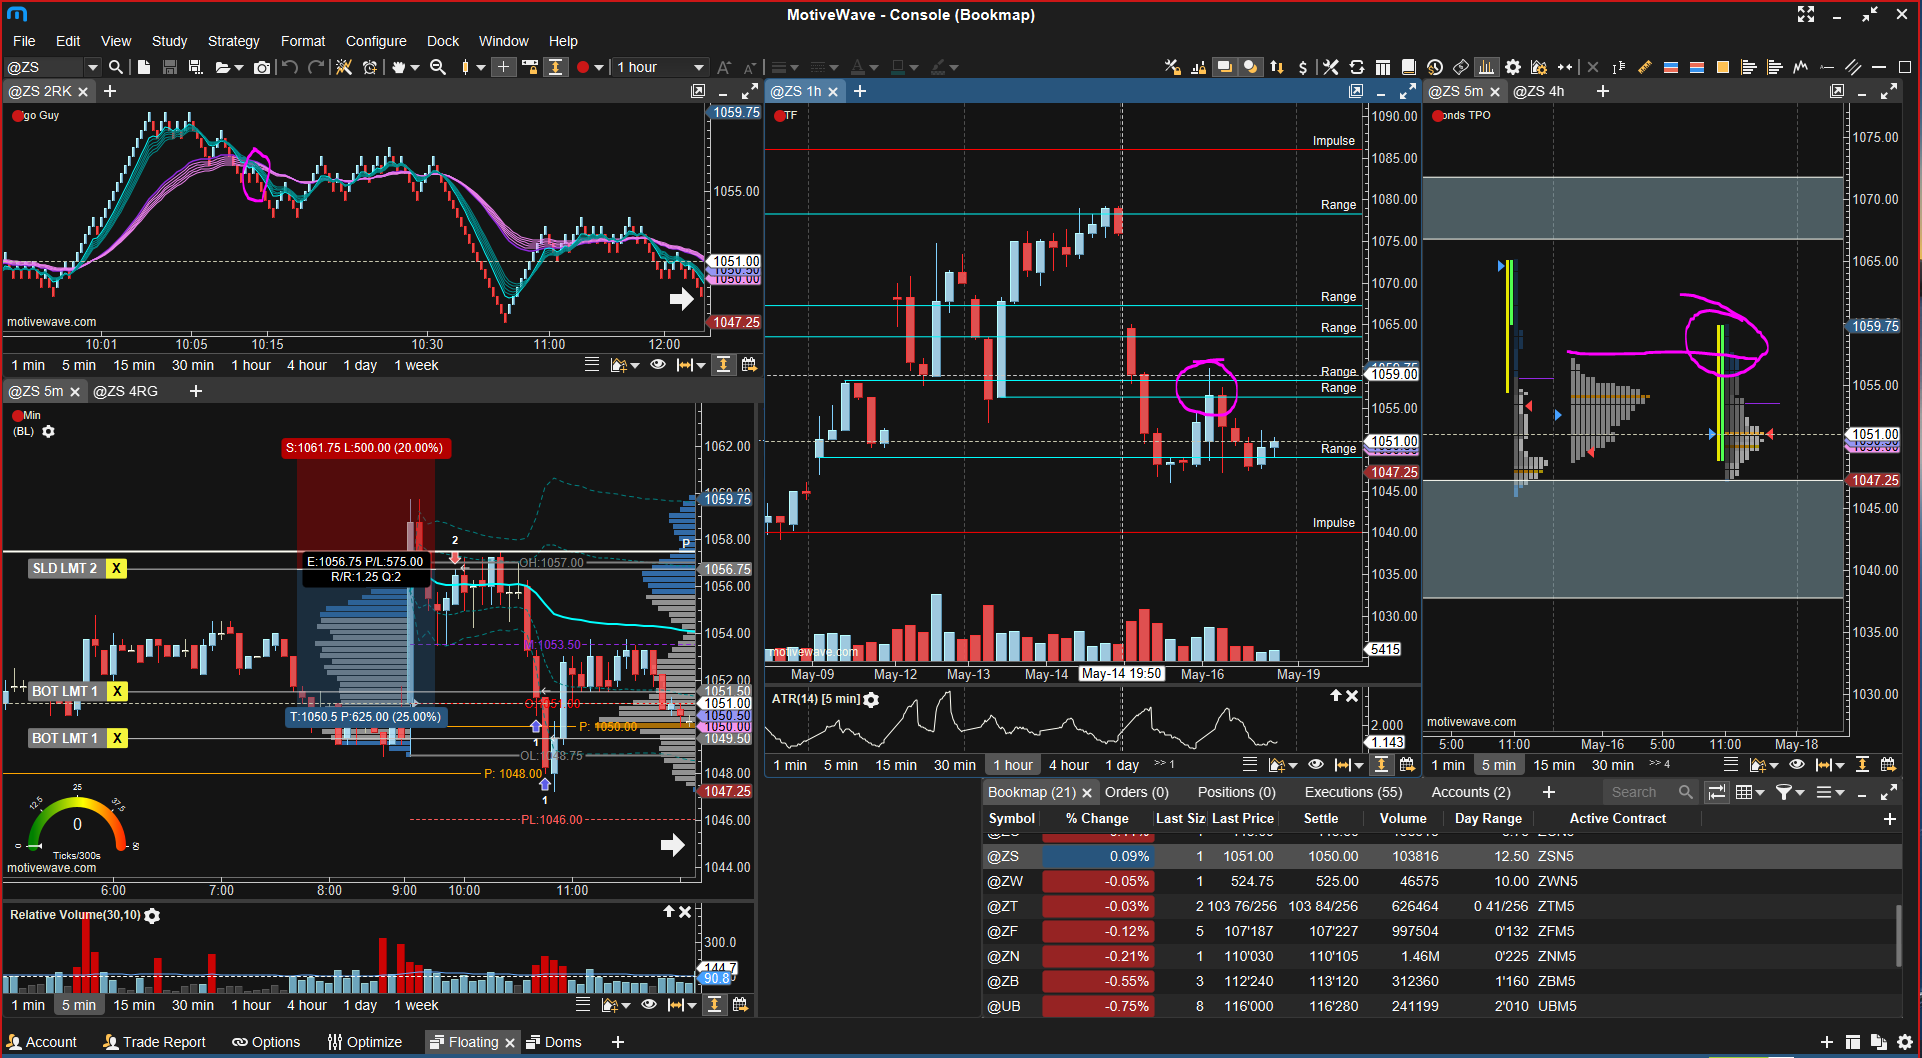Screen dimensions: 1922x1058
Task: Click the clock history icon in toolbar
Action: coord(1435,67)
